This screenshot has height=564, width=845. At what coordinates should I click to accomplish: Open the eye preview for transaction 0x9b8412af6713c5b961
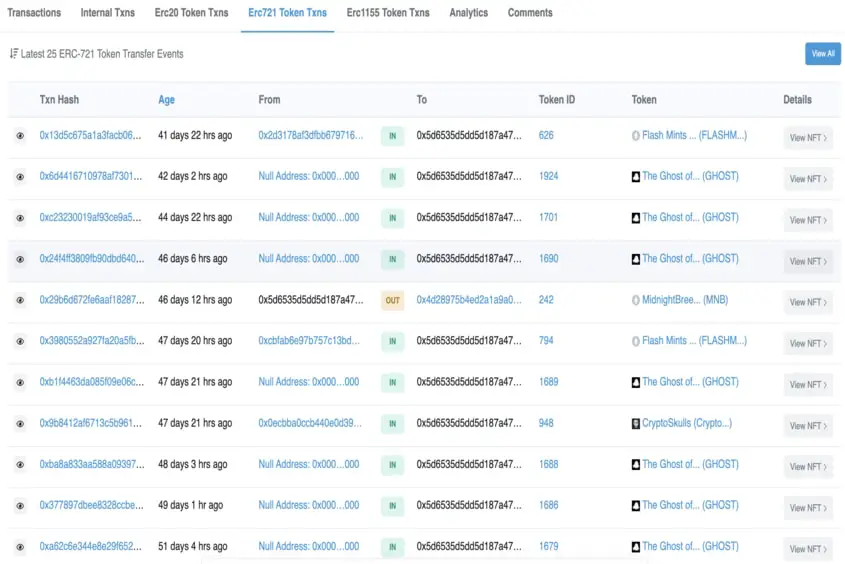pyautogui.click(x=20, y=423)
